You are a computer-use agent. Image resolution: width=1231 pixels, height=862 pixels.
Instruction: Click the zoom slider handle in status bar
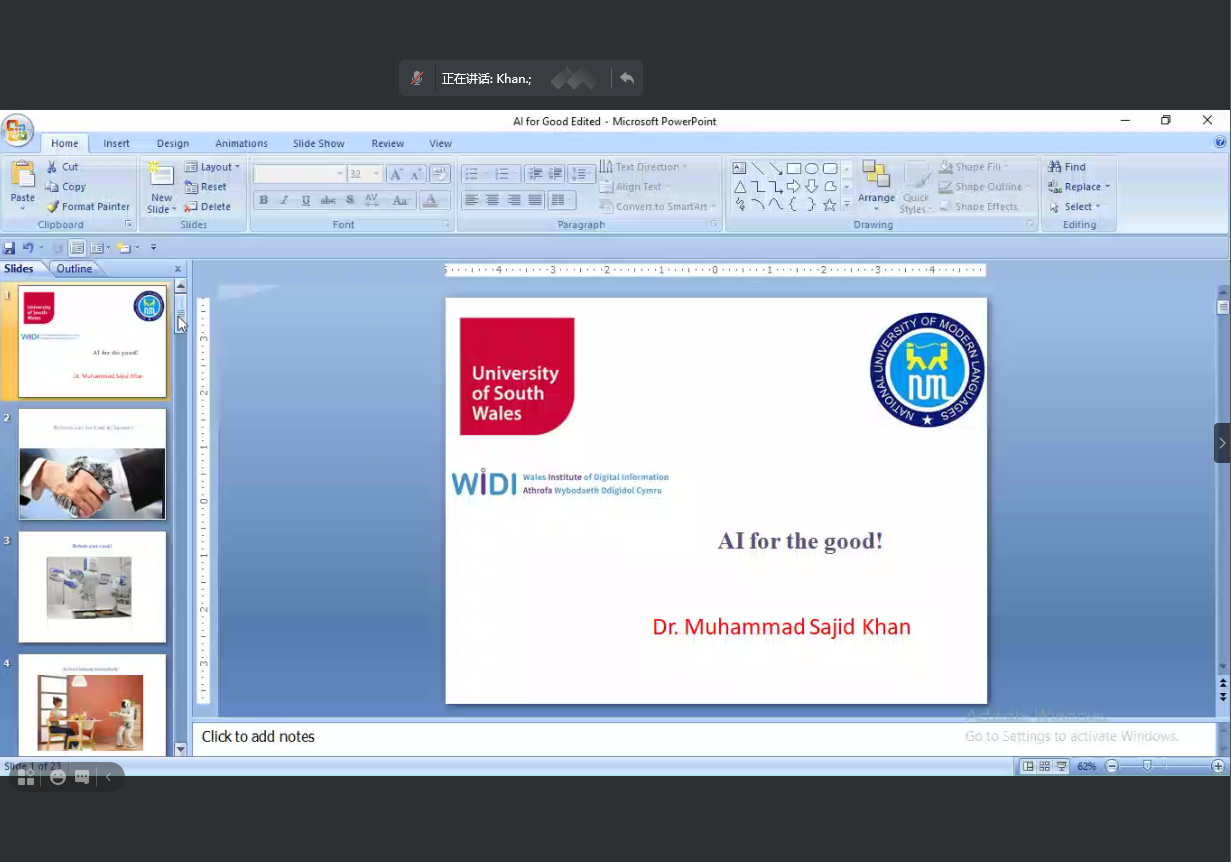click(x=1147, y=766)
